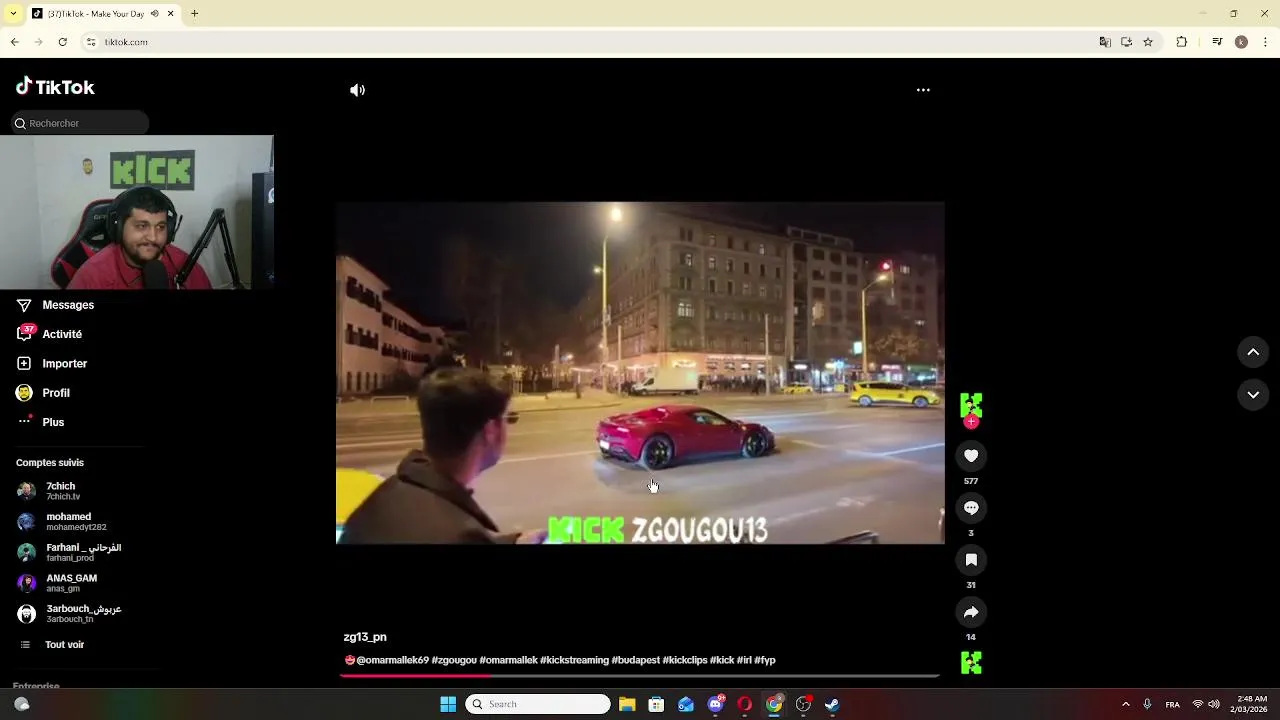Open the #omarmallek hashtag

pyautogui.click(x=508, y=660)
